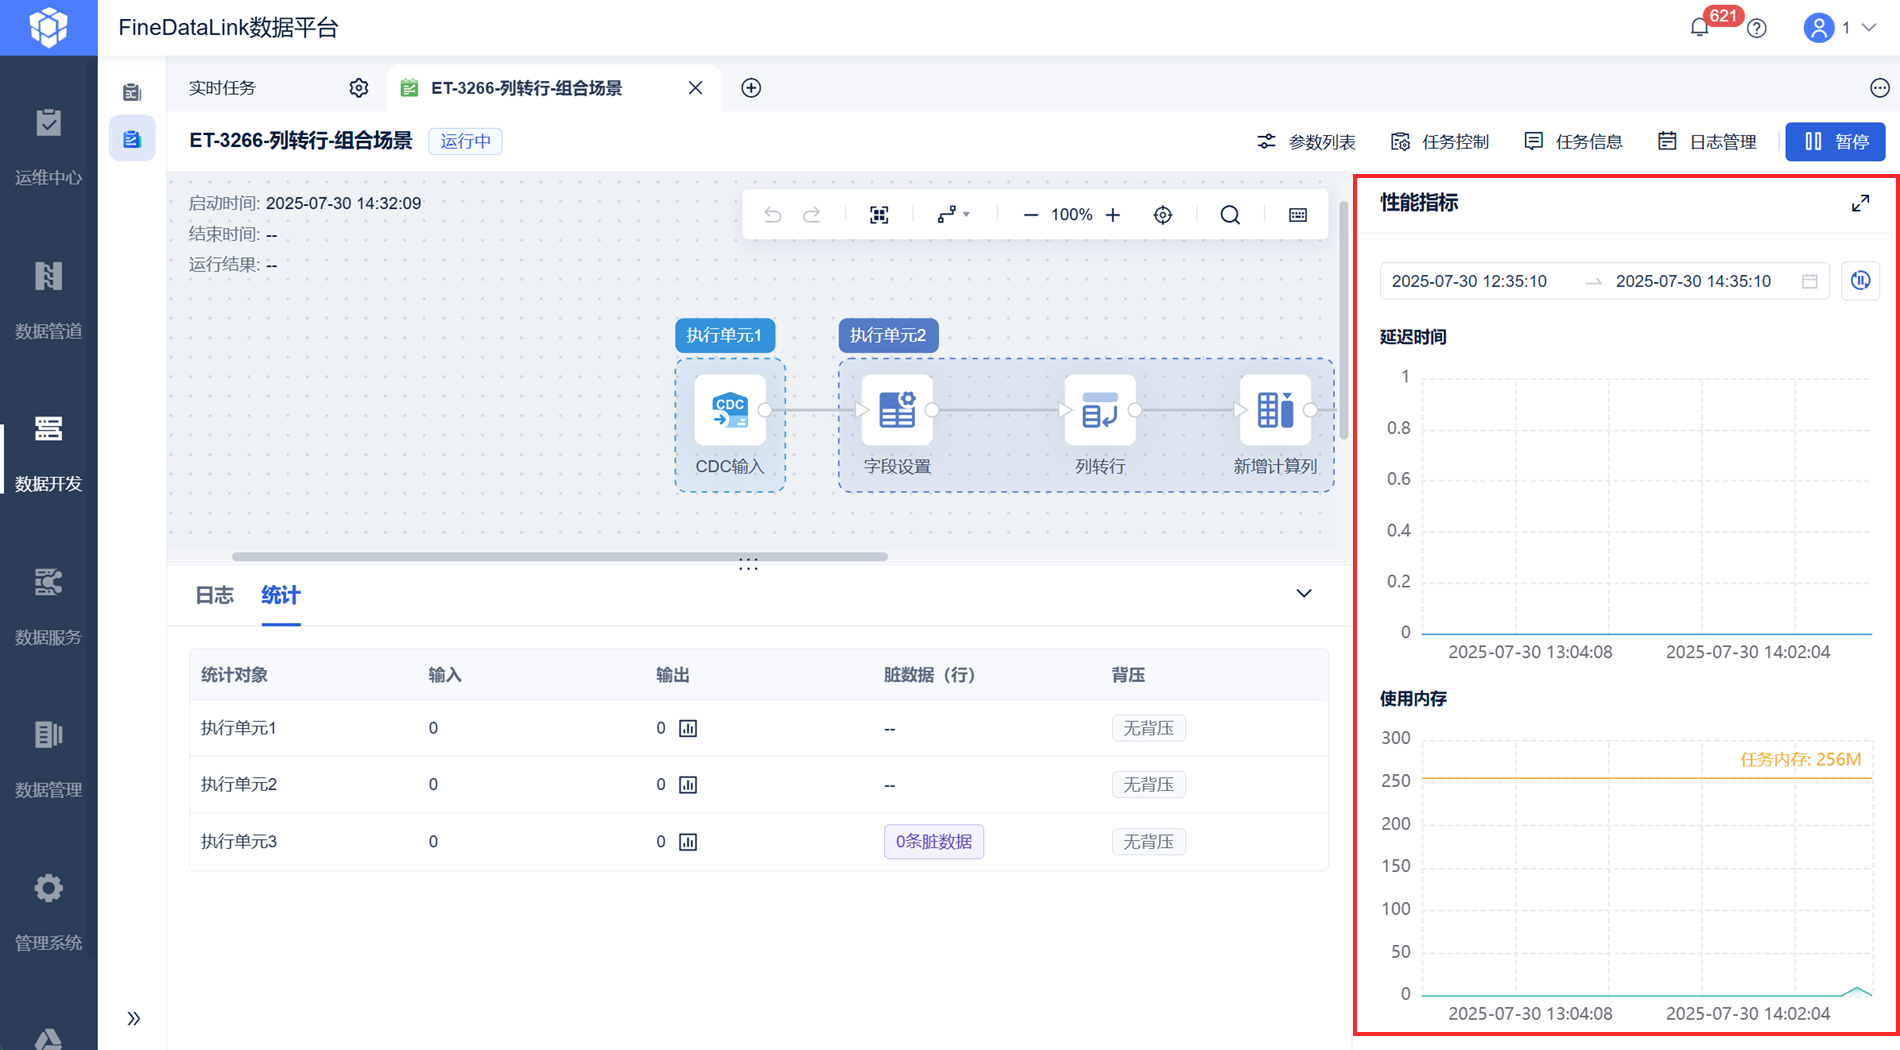Pause the task with 暂停 button
The image size is (1900, 1050).
[x=1835, y=142]
